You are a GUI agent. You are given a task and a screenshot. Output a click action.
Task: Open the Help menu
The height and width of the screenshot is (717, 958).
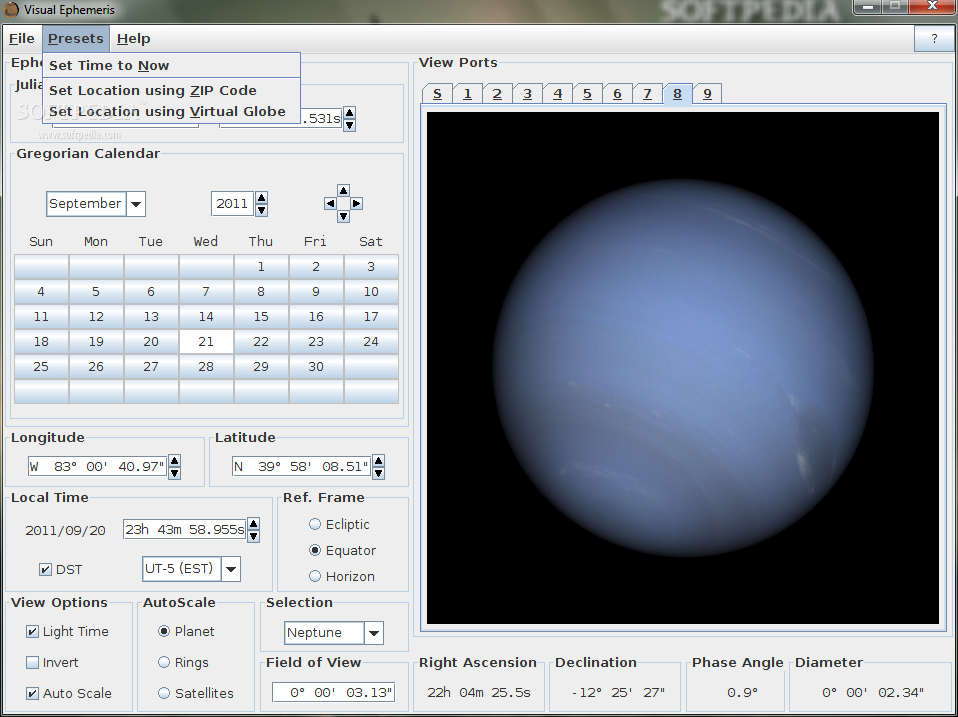click(134, 38)
